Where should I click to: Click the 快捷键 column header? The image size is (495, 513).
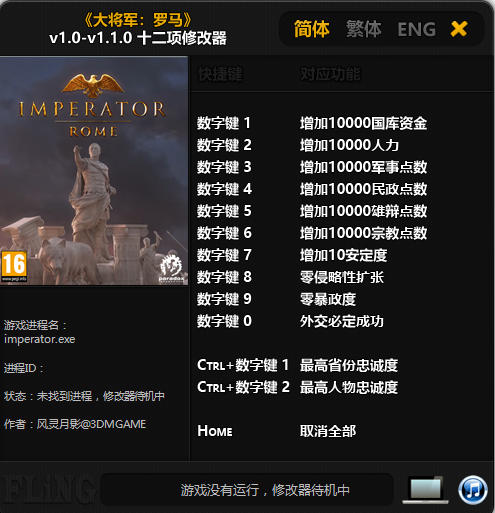click(220, 74)
